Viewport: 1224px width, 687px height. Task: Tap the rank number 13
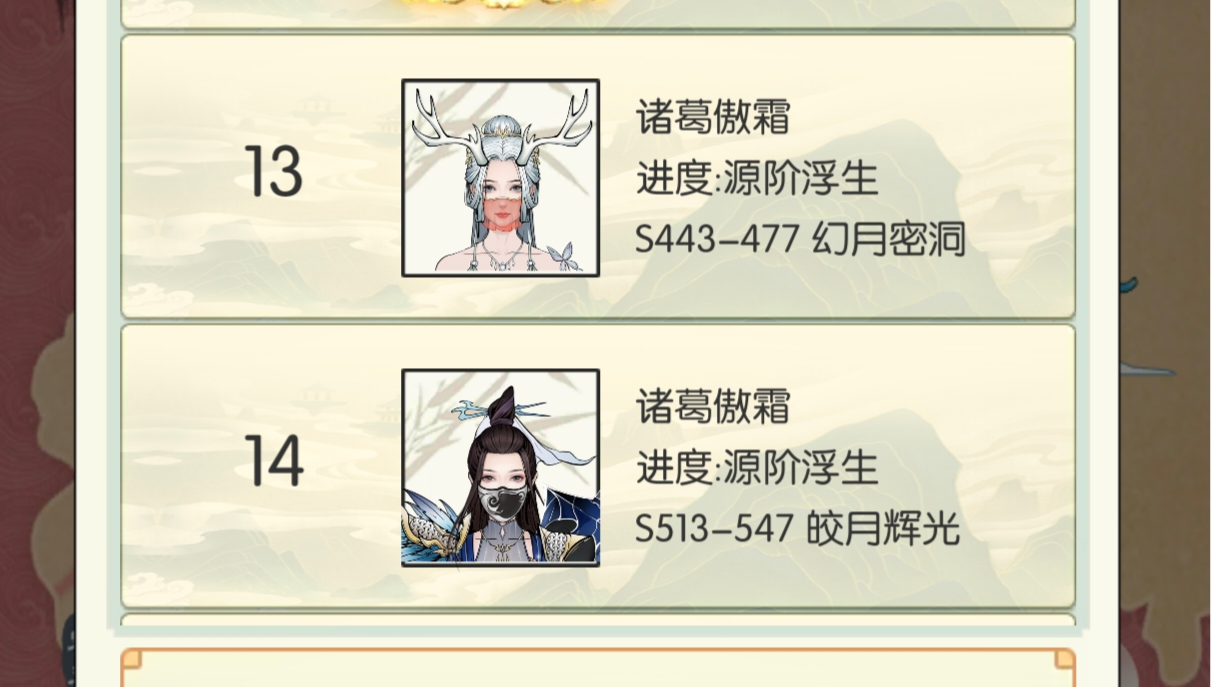pyautogui.click(x=273, y=173)
